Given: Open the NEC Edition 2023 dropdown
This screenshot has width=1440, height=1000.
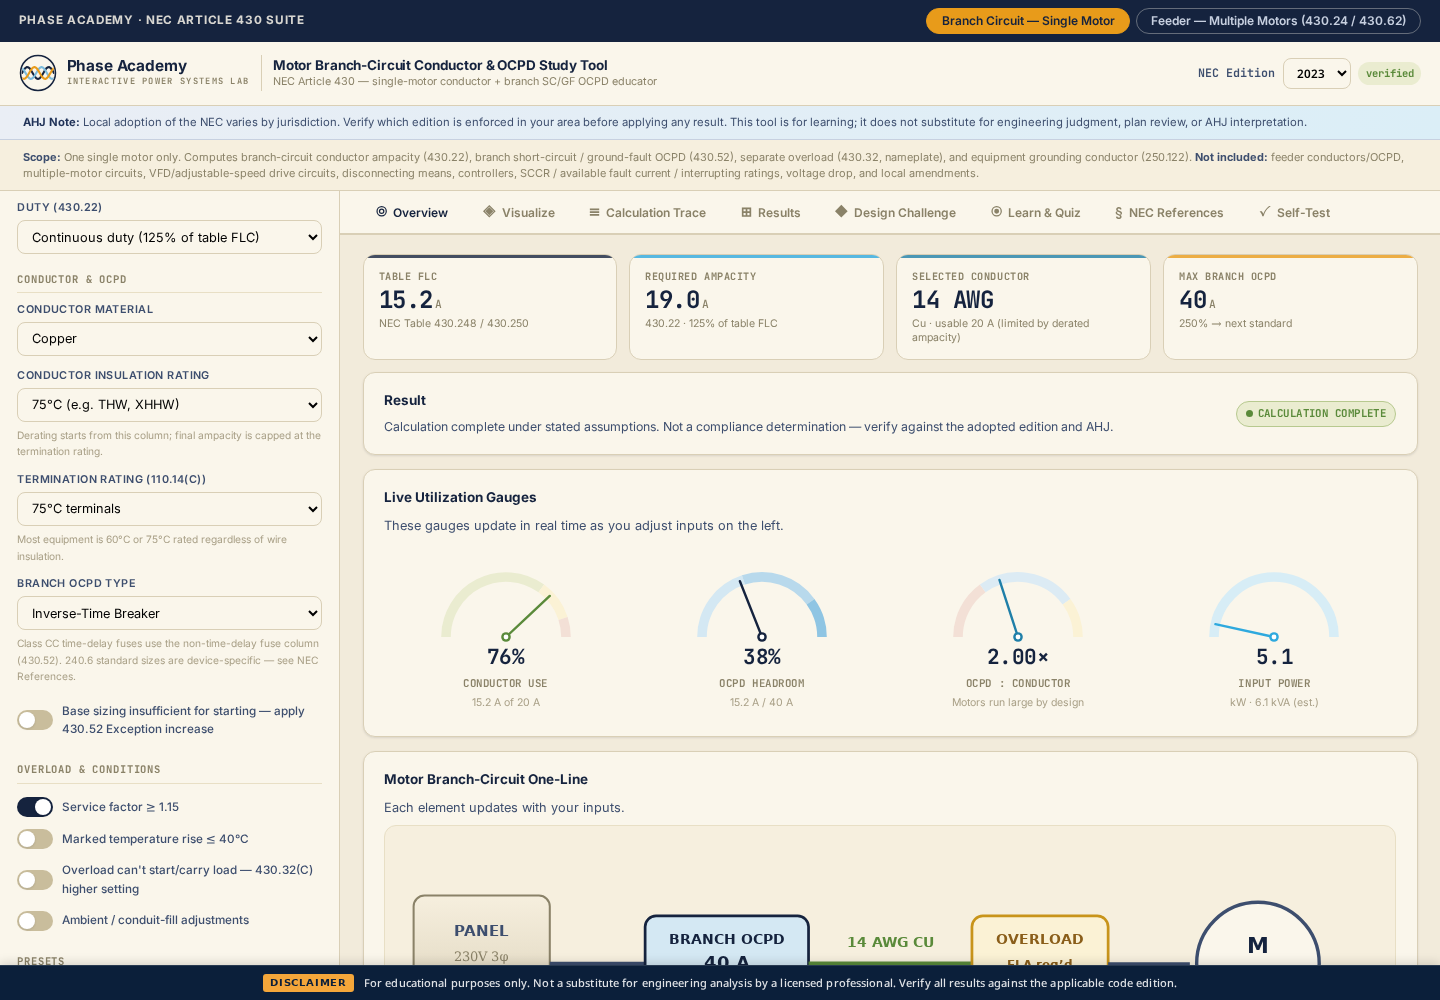Looking at the screenshot, I should tap(1317, 73).
